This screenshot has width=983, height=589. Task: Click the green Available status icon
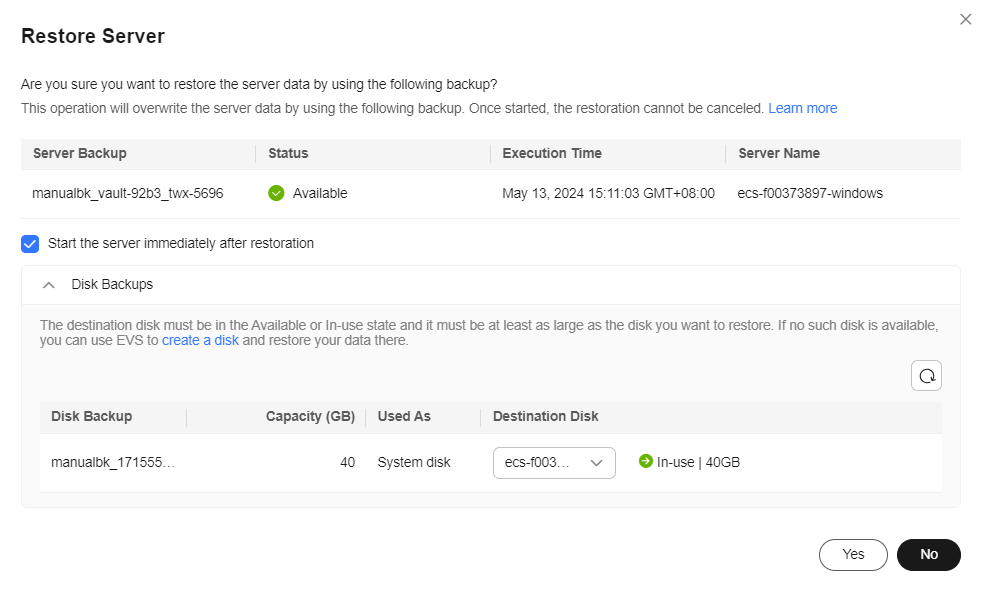[x=277, y=193]
